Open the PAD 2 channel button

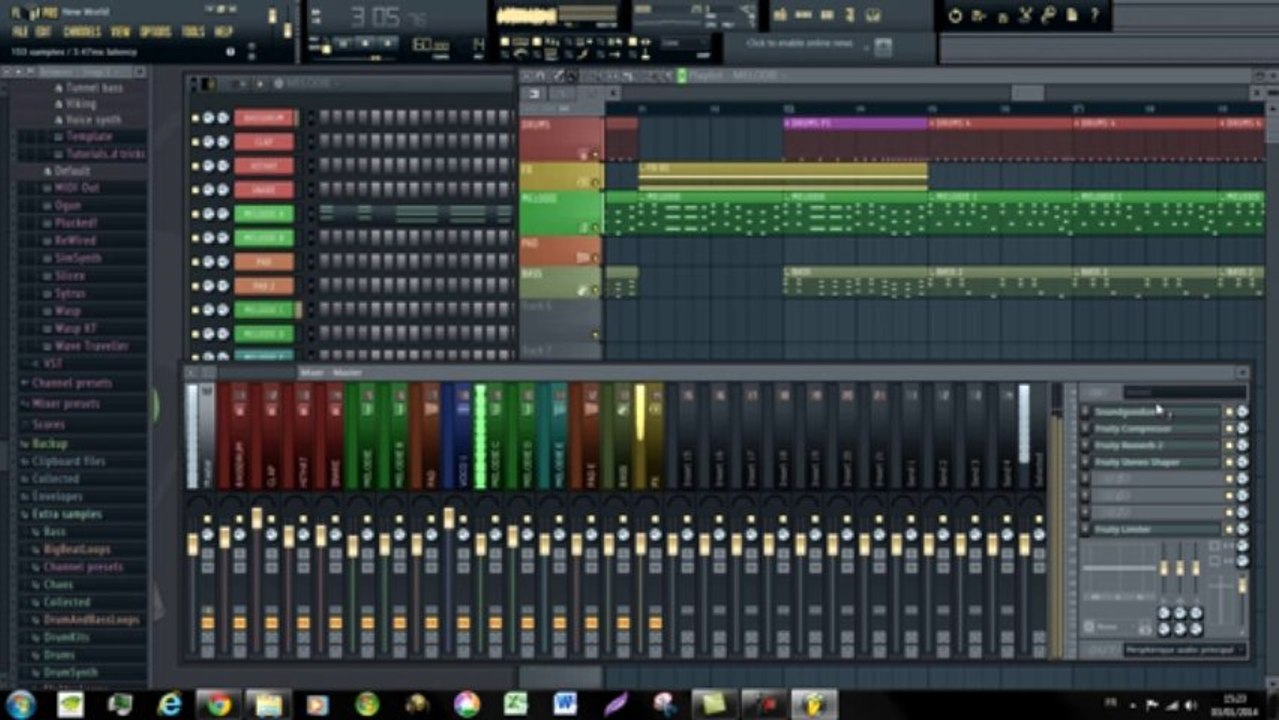pos(264,286)
